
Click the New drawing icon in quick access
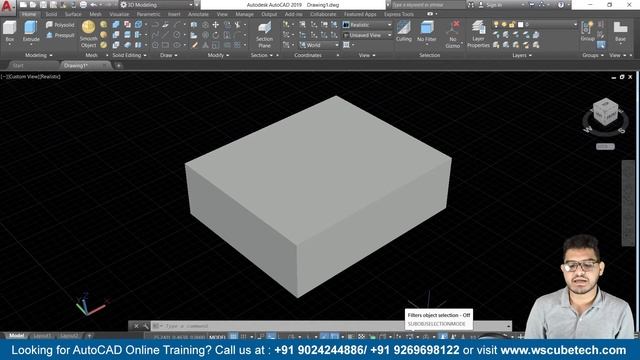coord(23,5)
